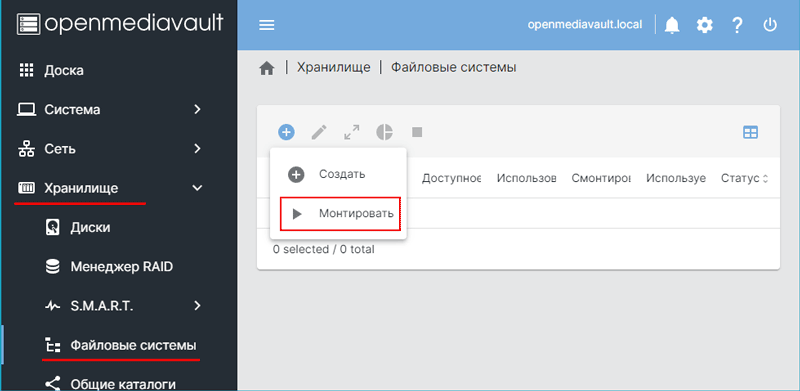Screen dimensions: 800x391
Task: Click the Смонтиров column header
Action: (601, 178)
